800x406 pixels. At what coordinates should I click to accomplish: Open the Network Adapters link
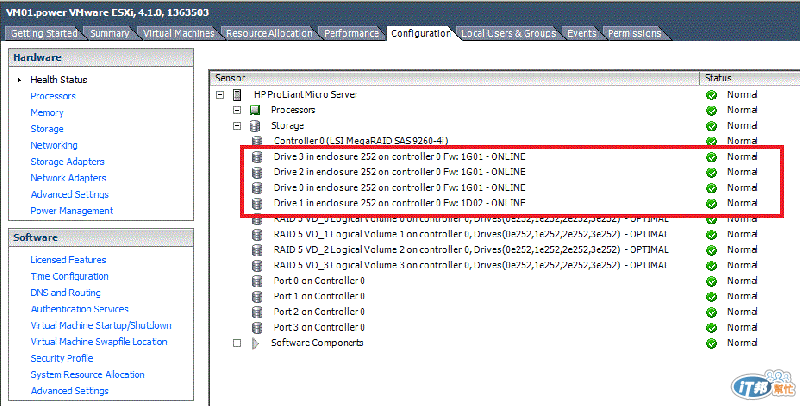tap(68, 177)
